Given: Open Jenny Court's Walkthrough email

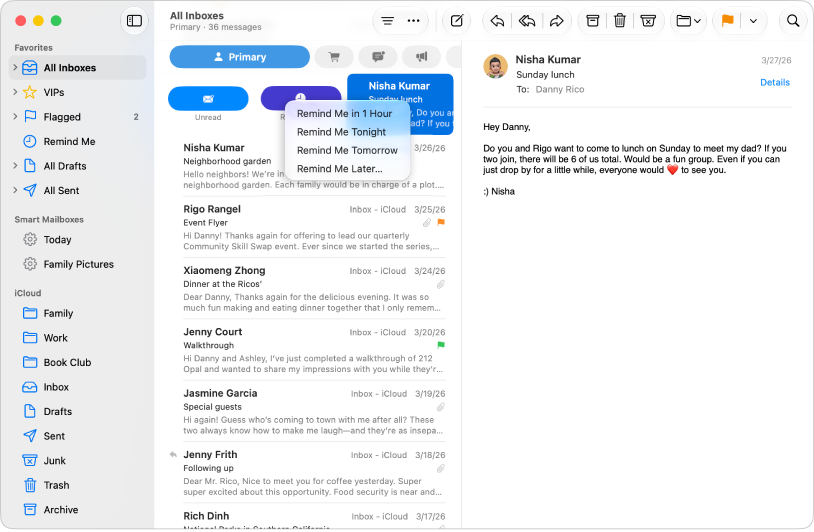Looking at the screenshot, I should tap(314, 350).
